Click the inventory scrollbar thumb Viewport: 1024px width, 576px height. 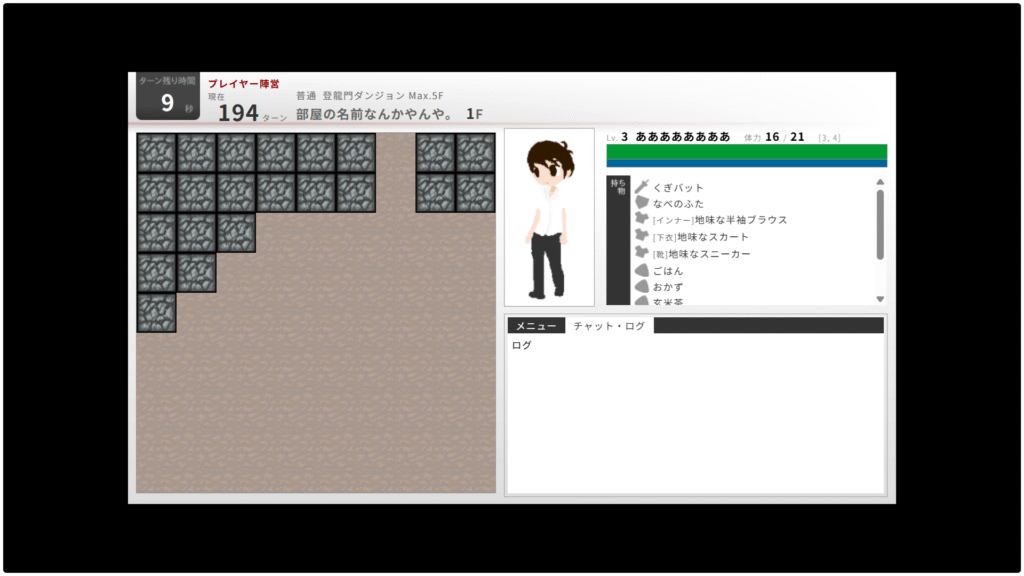880,224
